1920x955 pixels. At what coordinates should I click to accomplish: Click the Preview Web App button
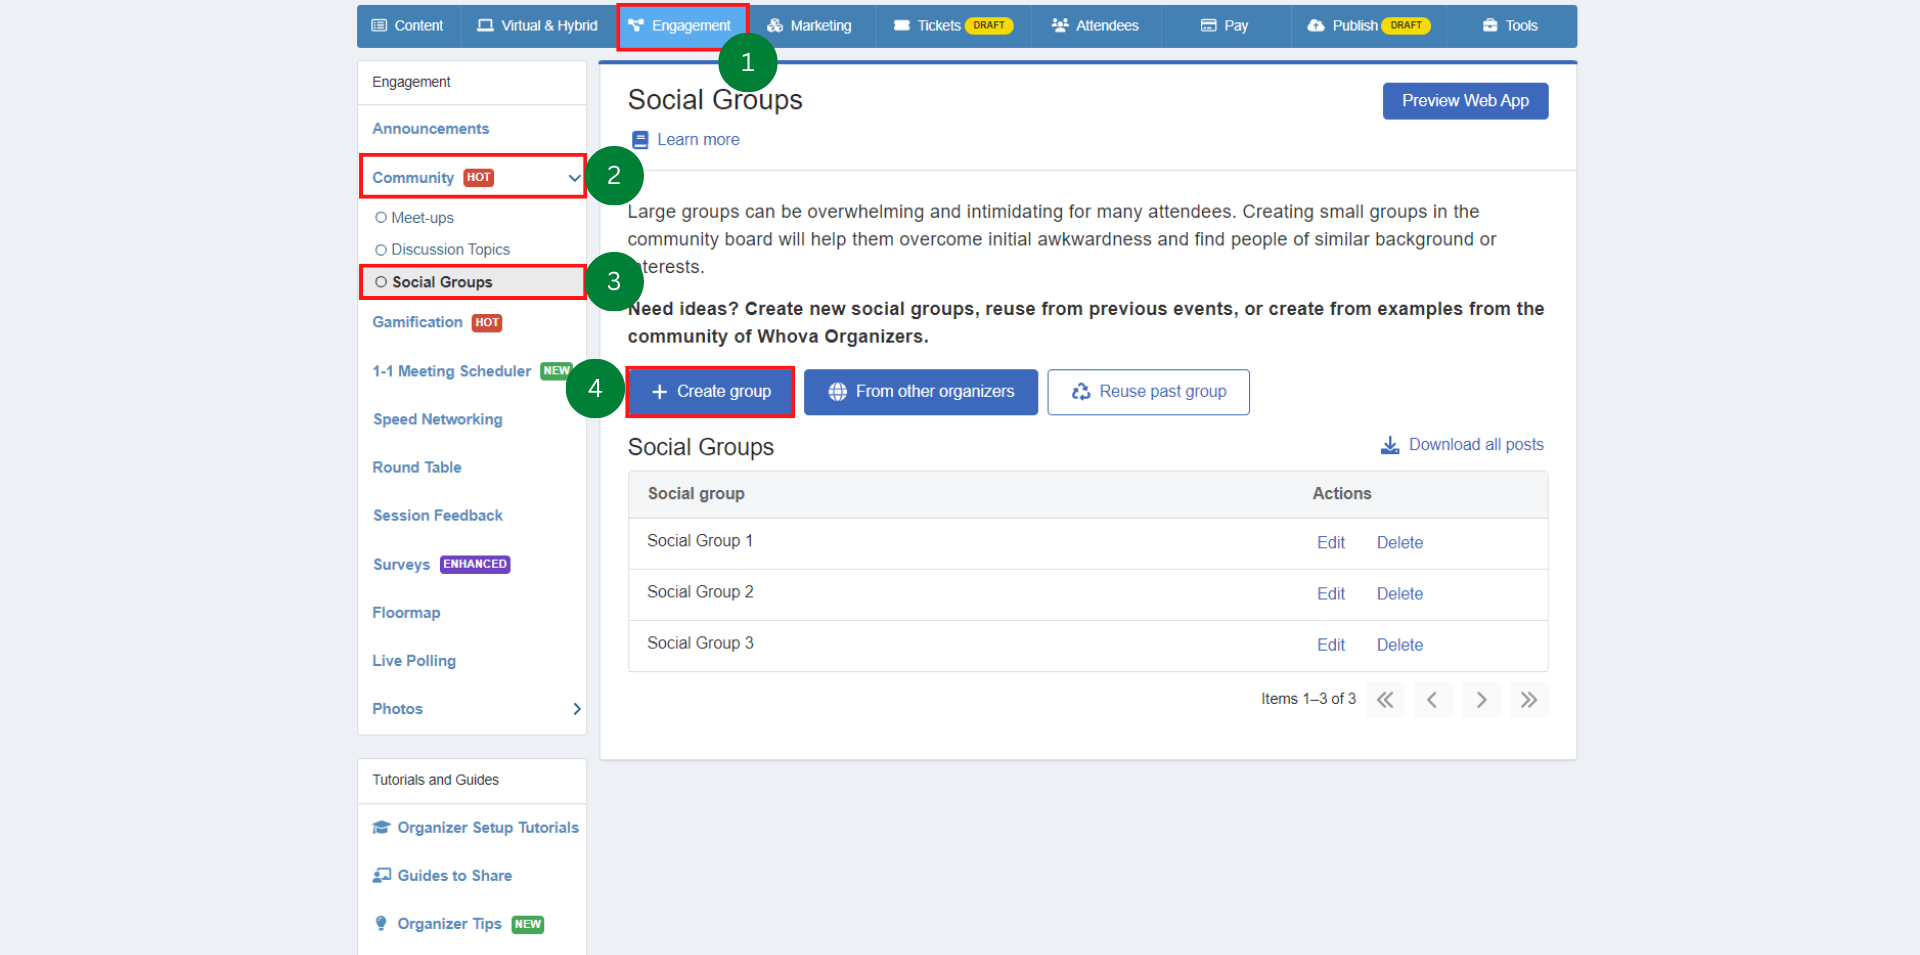click(1464, 100)
